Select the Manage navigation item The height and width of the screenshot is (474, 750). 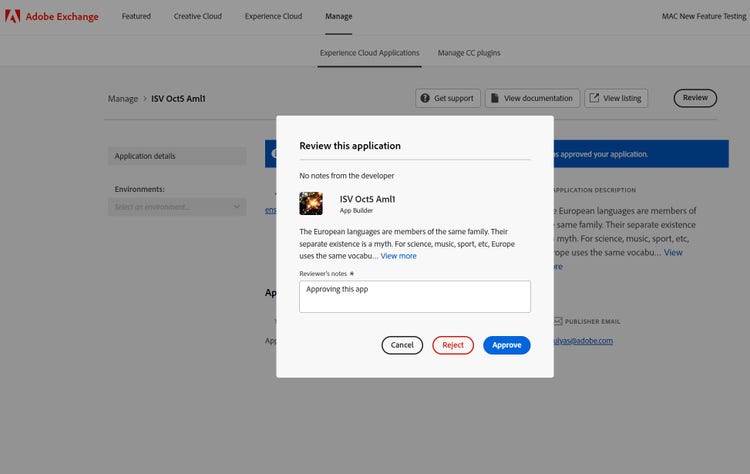[x=338, y=16]
